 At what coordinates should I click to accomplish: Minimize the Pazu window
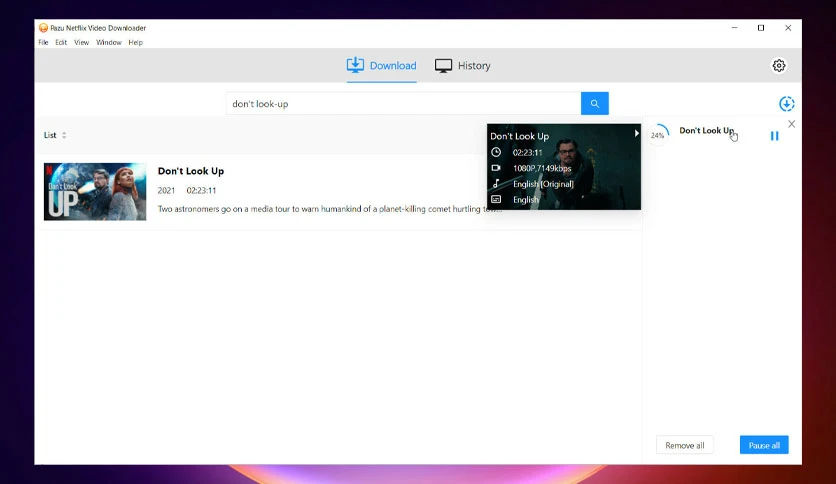coord(734,28)
